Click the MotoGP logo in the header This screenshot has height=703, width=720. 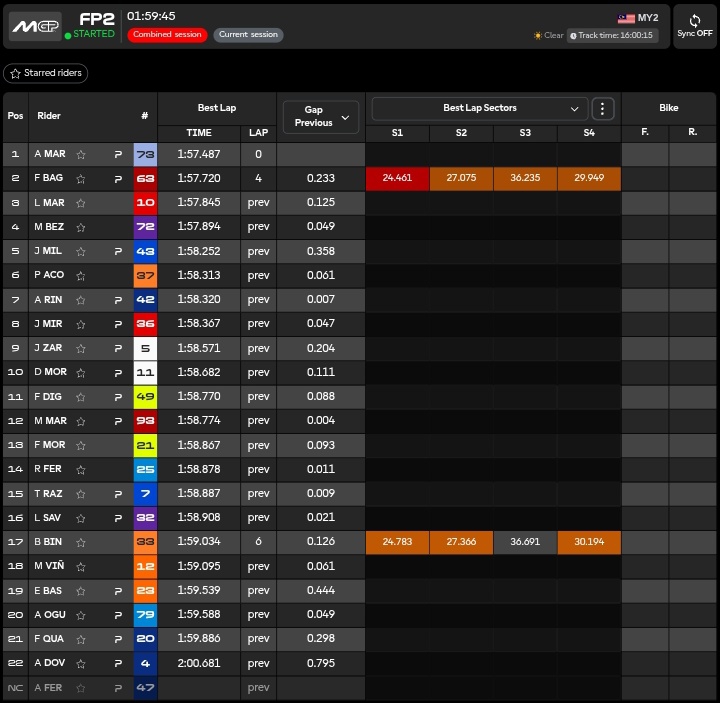pos(35,26)
